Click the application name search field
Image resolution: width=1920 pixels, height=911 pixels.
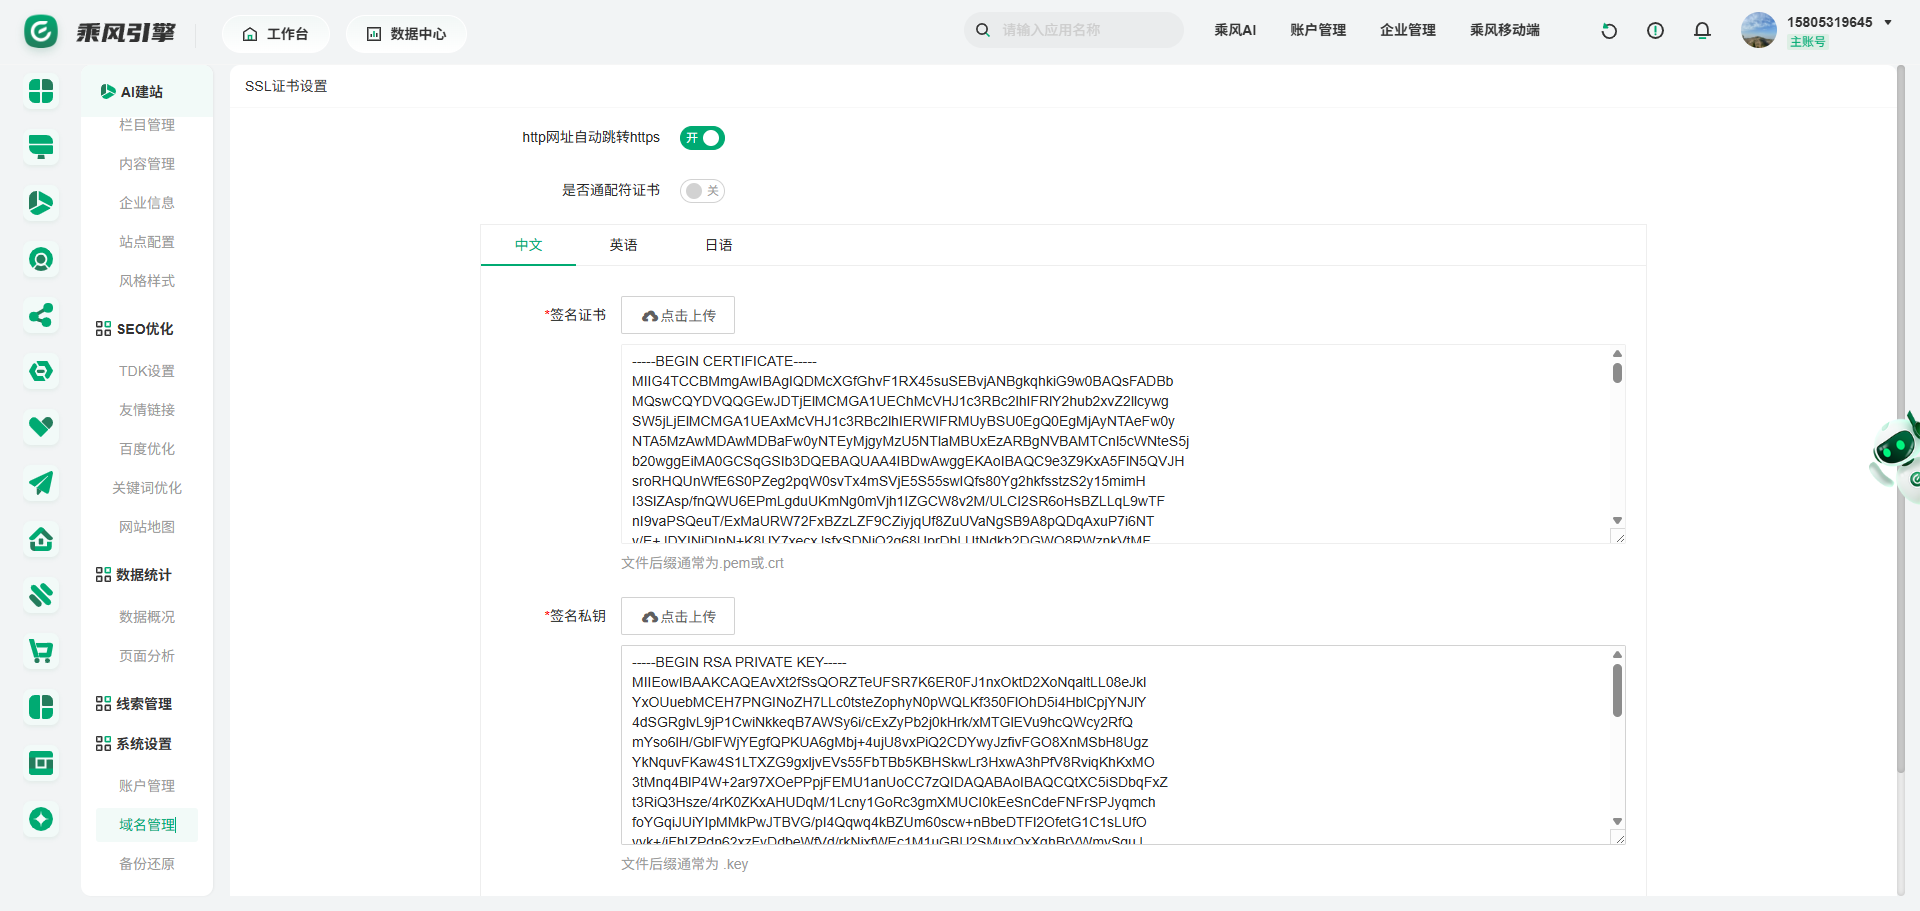1085,30
